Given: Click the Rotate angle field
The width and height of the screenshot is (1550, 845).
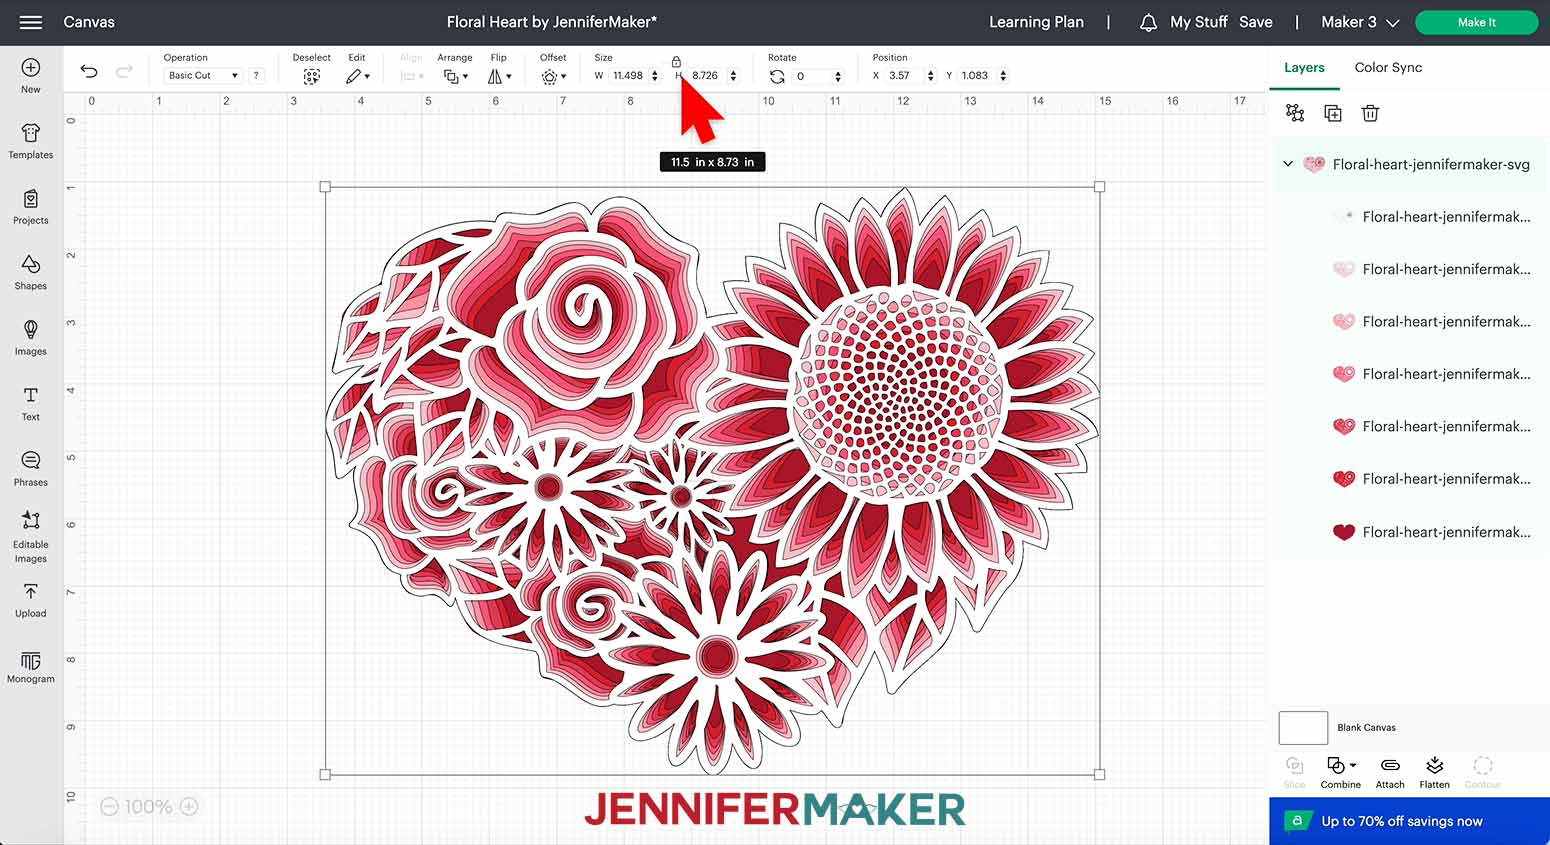Looking at the screenshot, I should [x=811, y=76].
